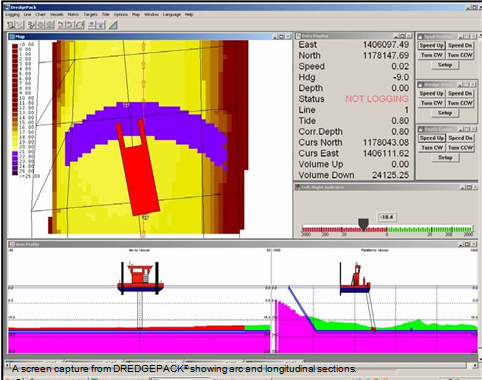The image size is (482, 380).
Task: Click Speed Up in Depth Gauge window
Action: point(431,138)
